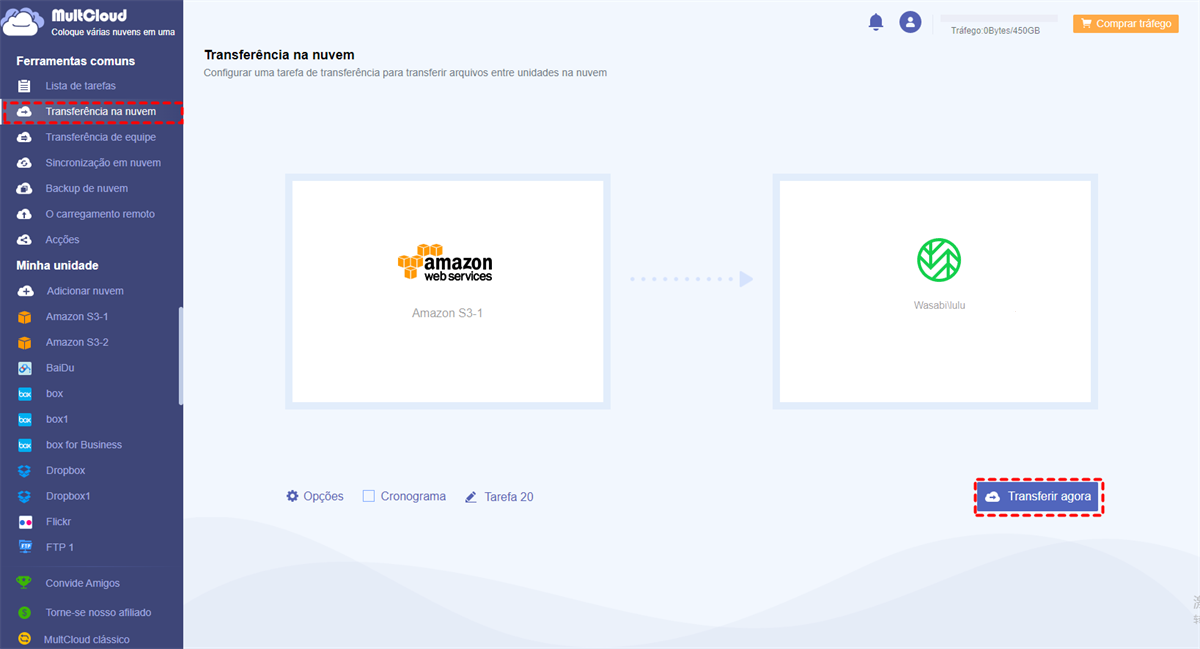Click the box account icon
Viewport: 1200px width, 649px height.
point(24,394)
